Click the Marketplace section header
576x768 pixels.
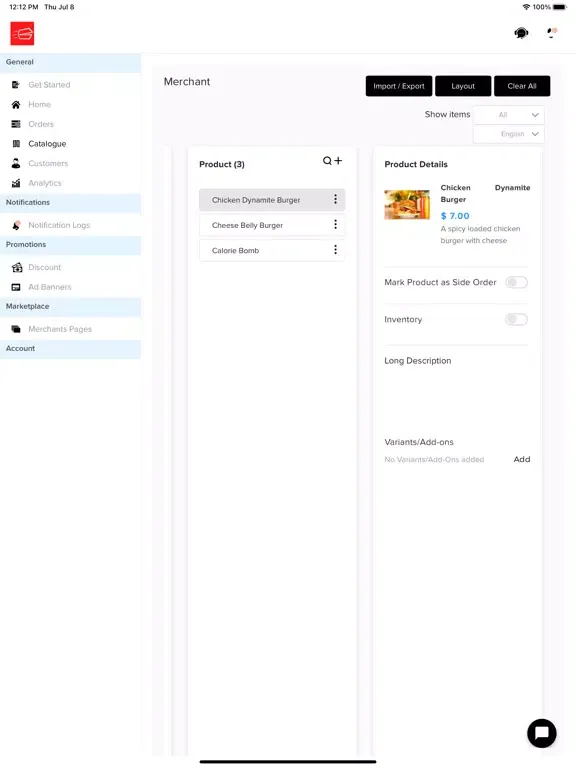pos(71,306)
